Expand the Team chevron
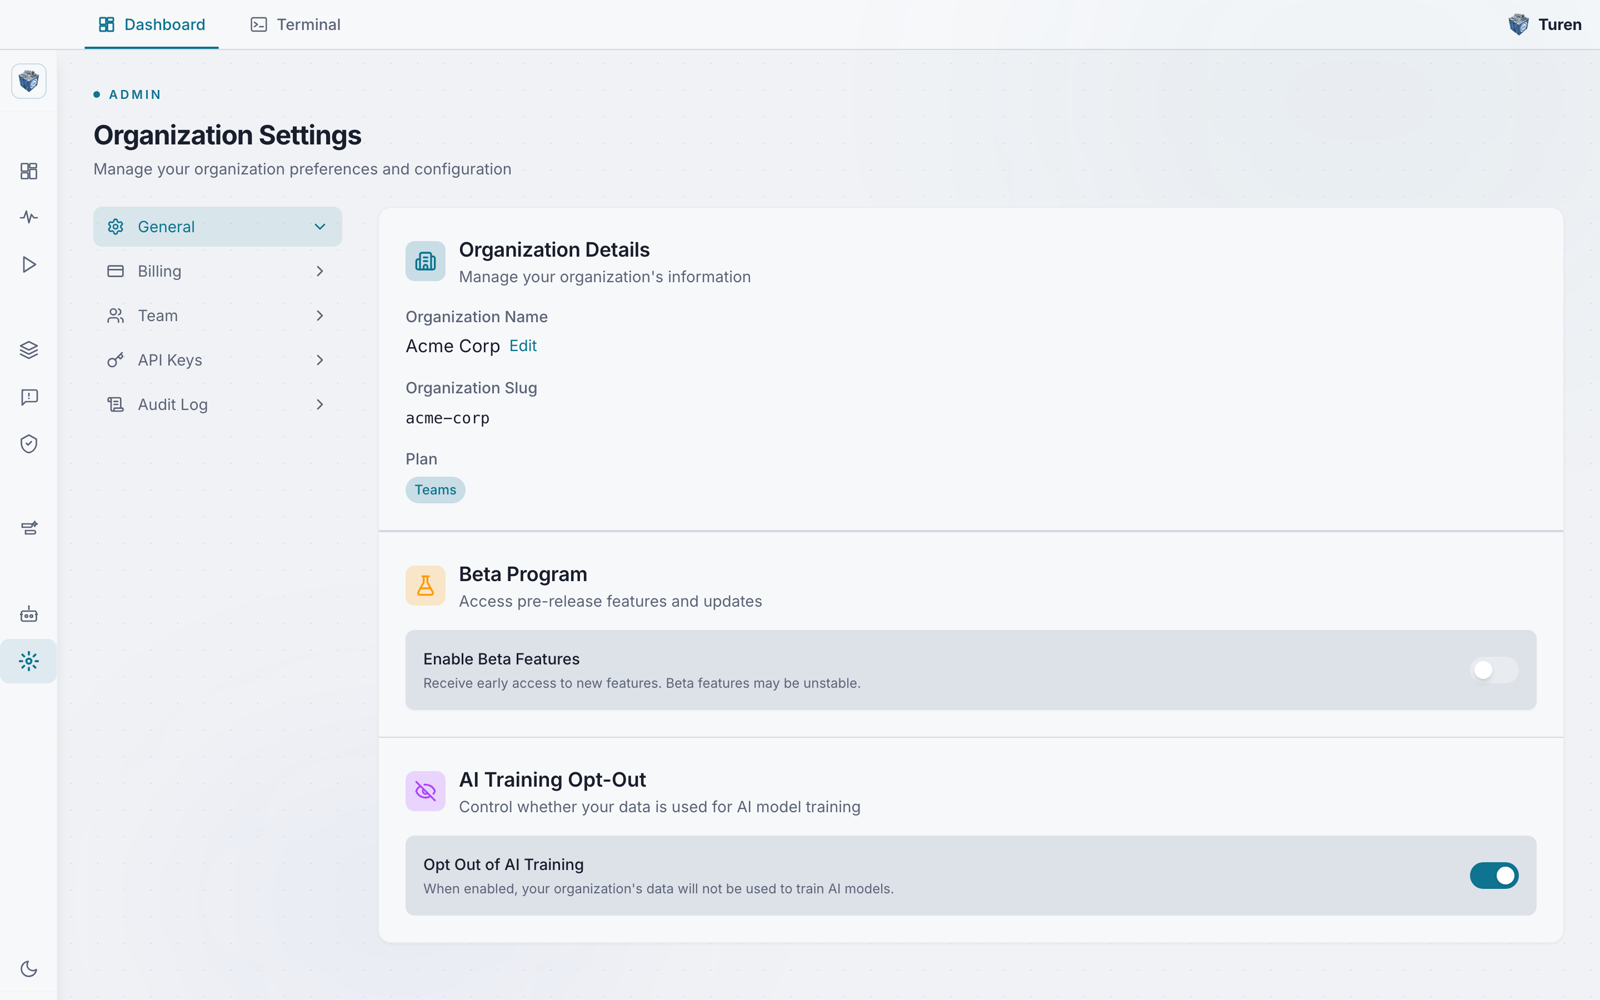Viewport: 1600px width, 1000px height. (x=320, y=316)
